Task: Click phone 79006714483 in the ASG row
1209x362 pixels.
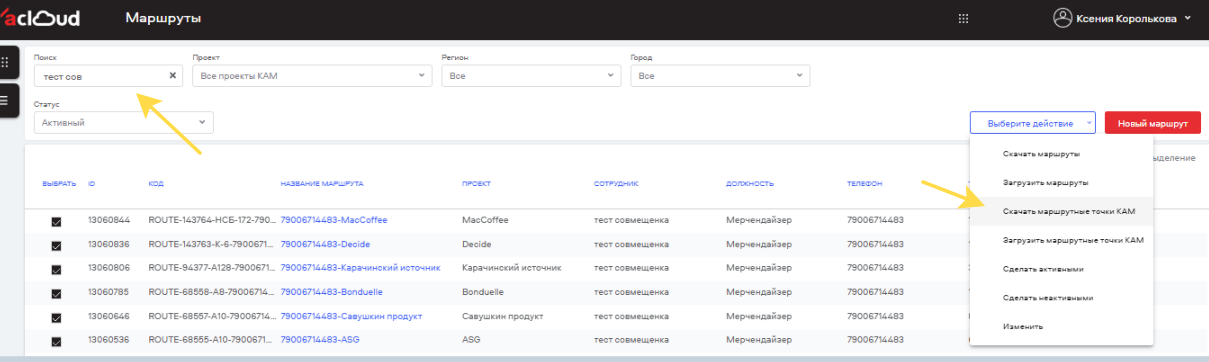Action: pos(875,339)
